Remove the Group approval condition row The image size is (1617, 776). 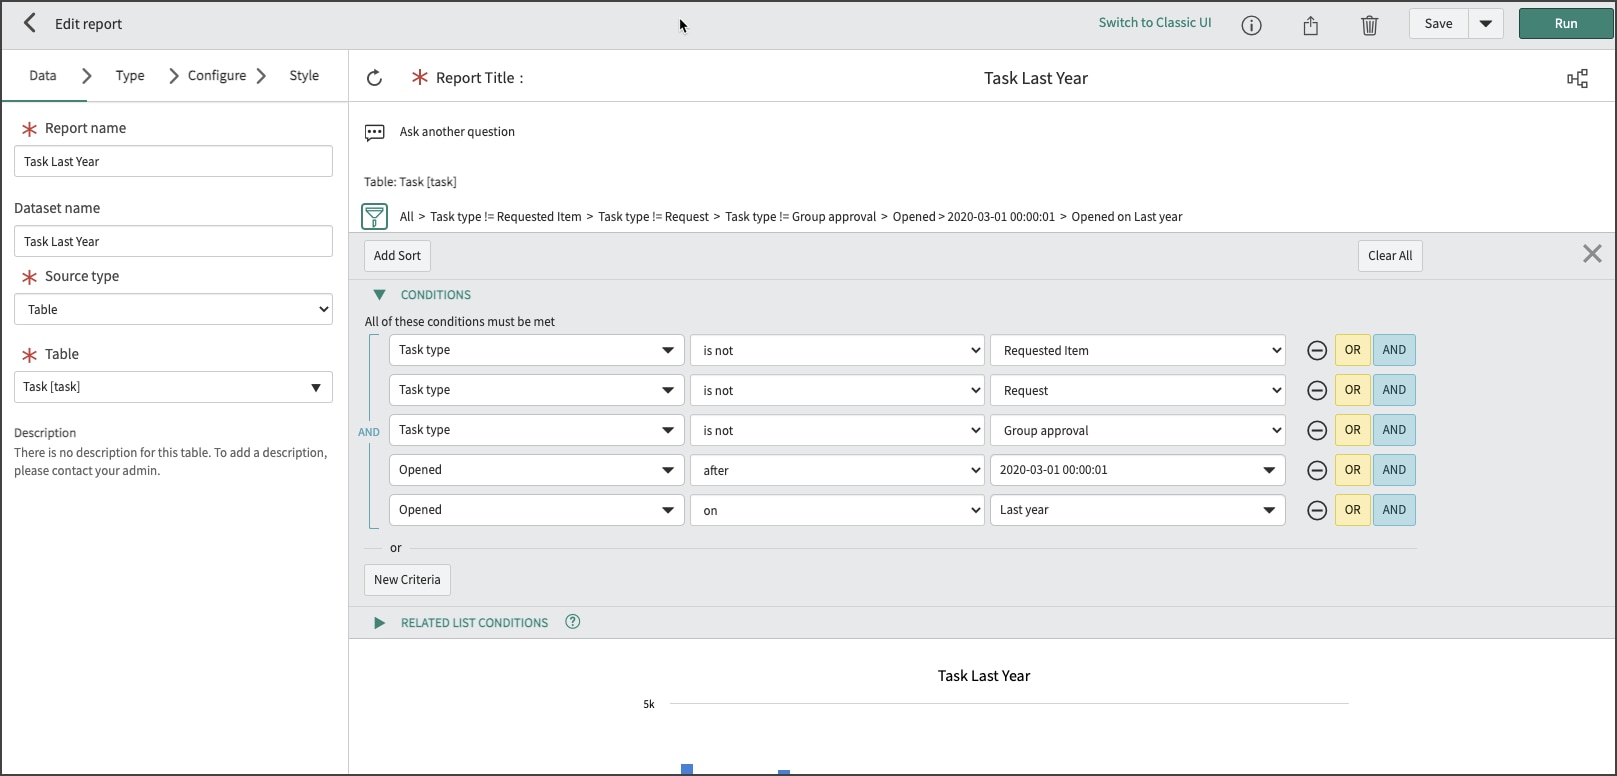(1317, 430)
